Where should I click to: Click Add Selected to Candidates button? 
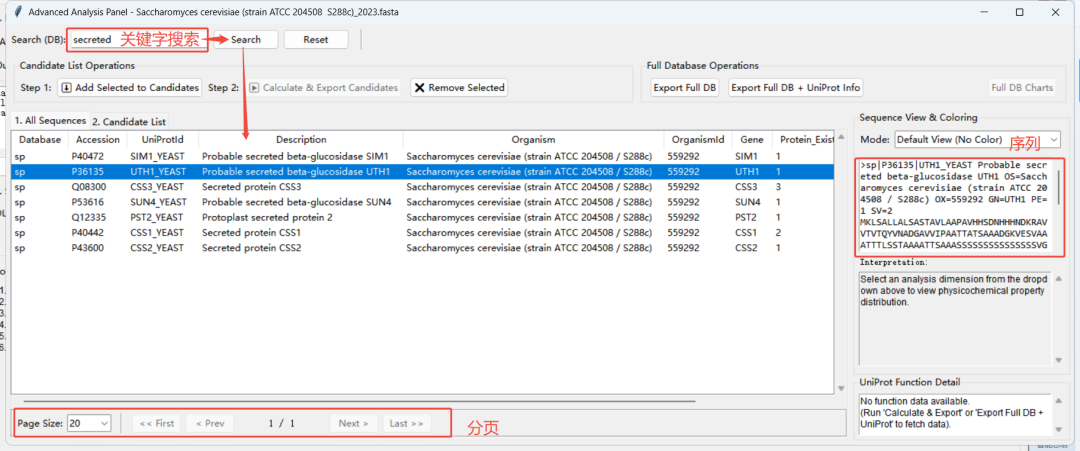[x=129, y=87]
